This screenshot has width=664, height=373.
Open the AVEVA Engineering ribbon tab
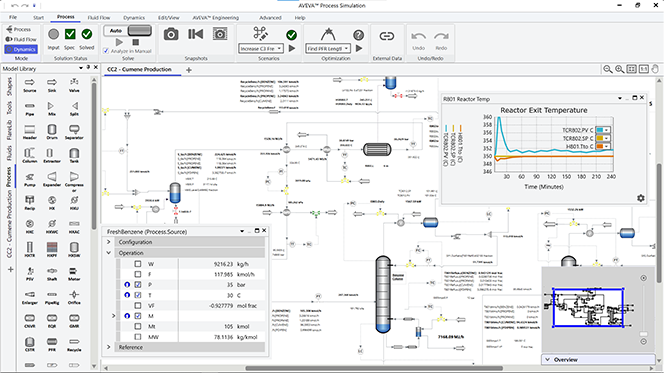[x=216, y=18]
